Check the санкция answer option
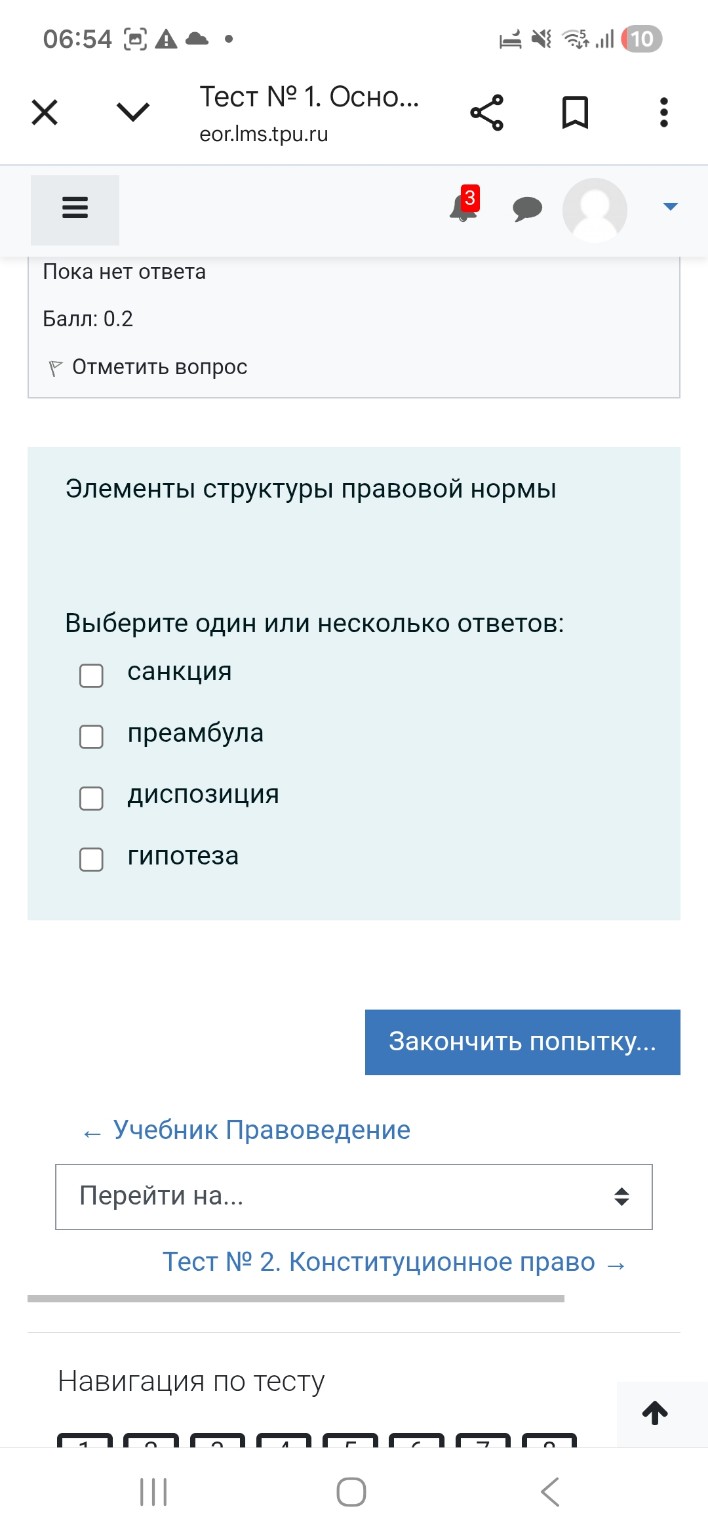 pos(91,675)
